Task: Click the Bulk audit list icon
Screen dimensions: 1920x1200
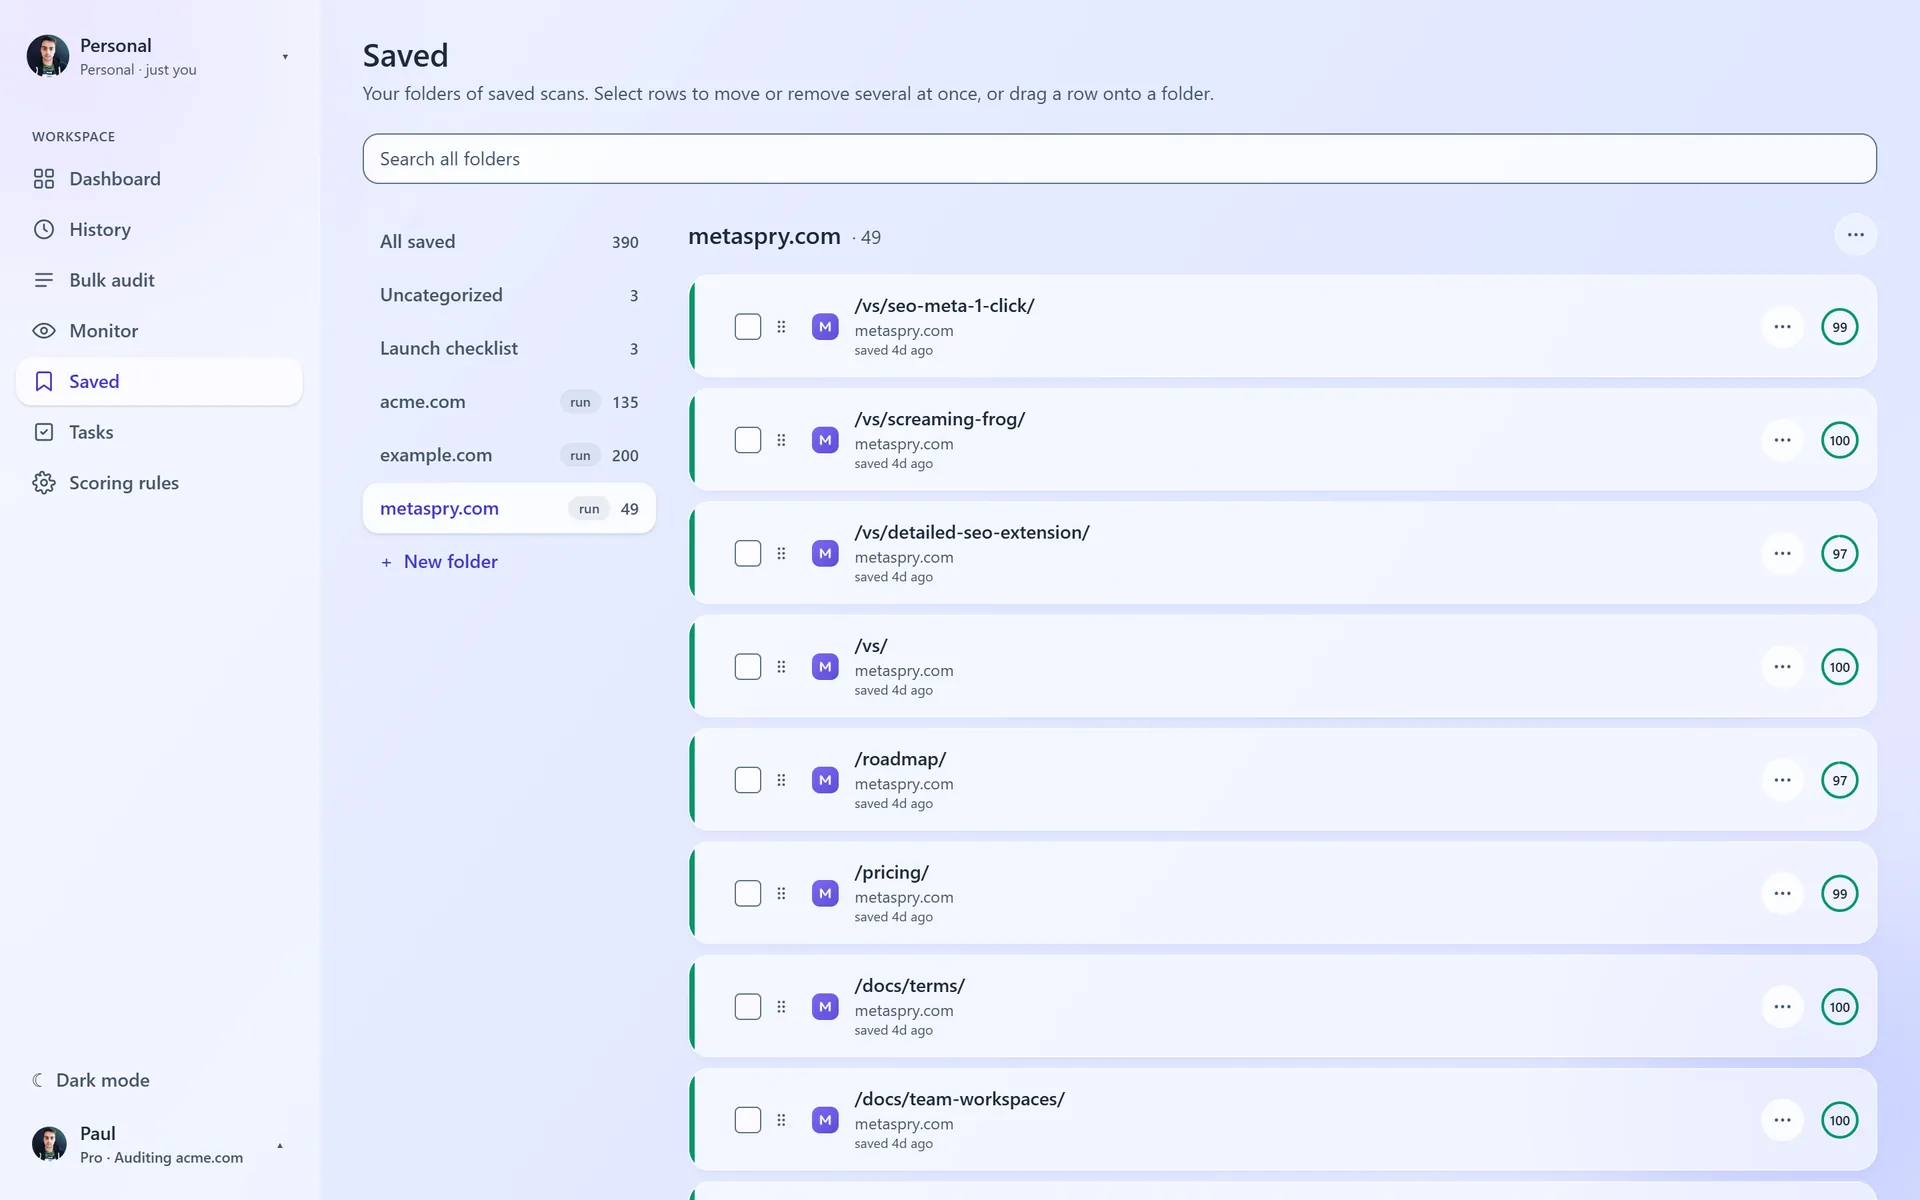Action: pos(44,280)
